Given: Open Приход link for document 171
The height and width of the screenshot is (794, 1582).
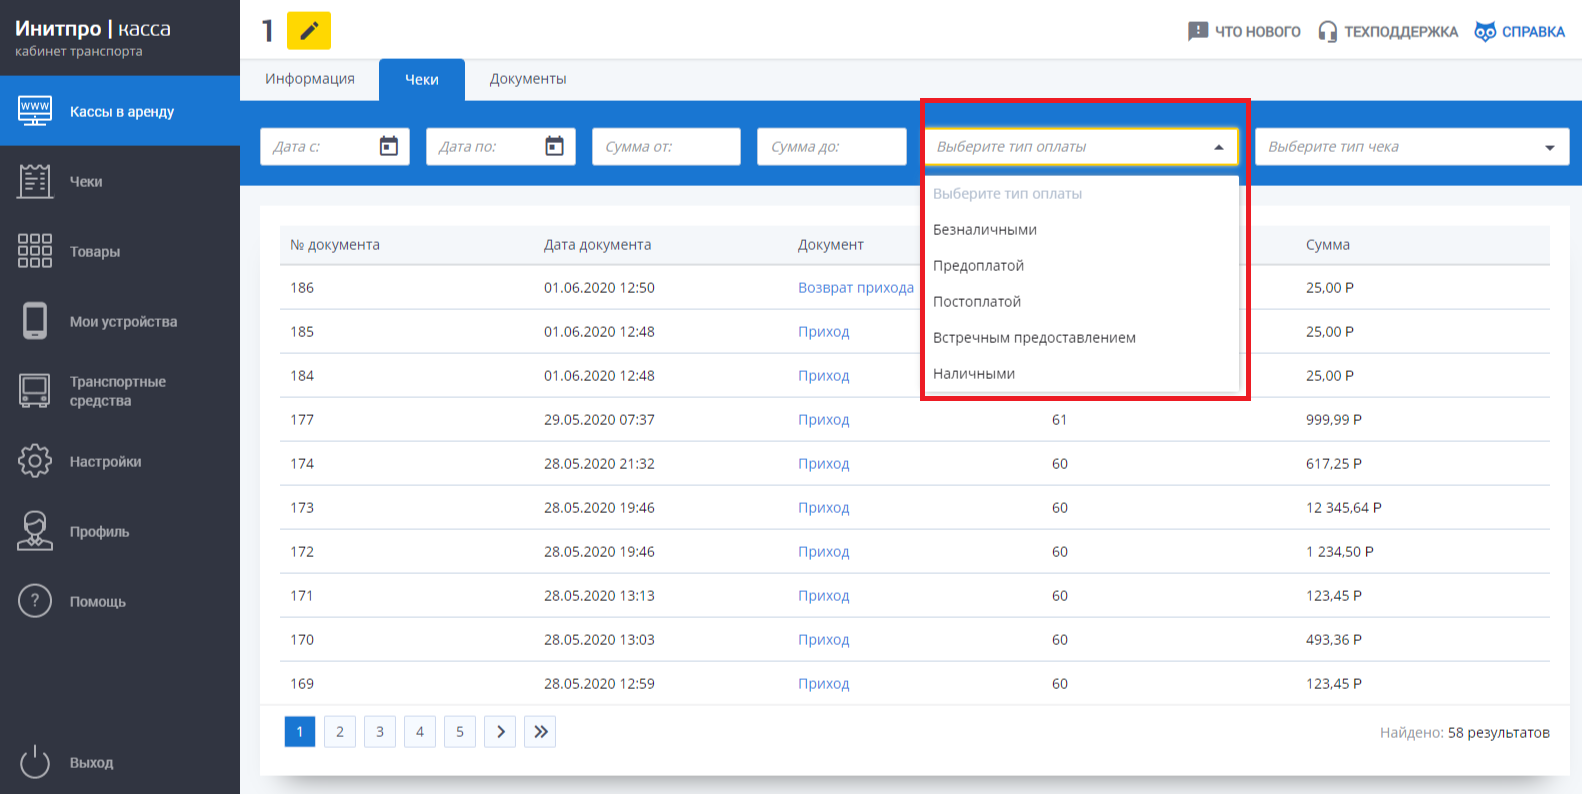Looking at the screenshot, I should point(824,595).
